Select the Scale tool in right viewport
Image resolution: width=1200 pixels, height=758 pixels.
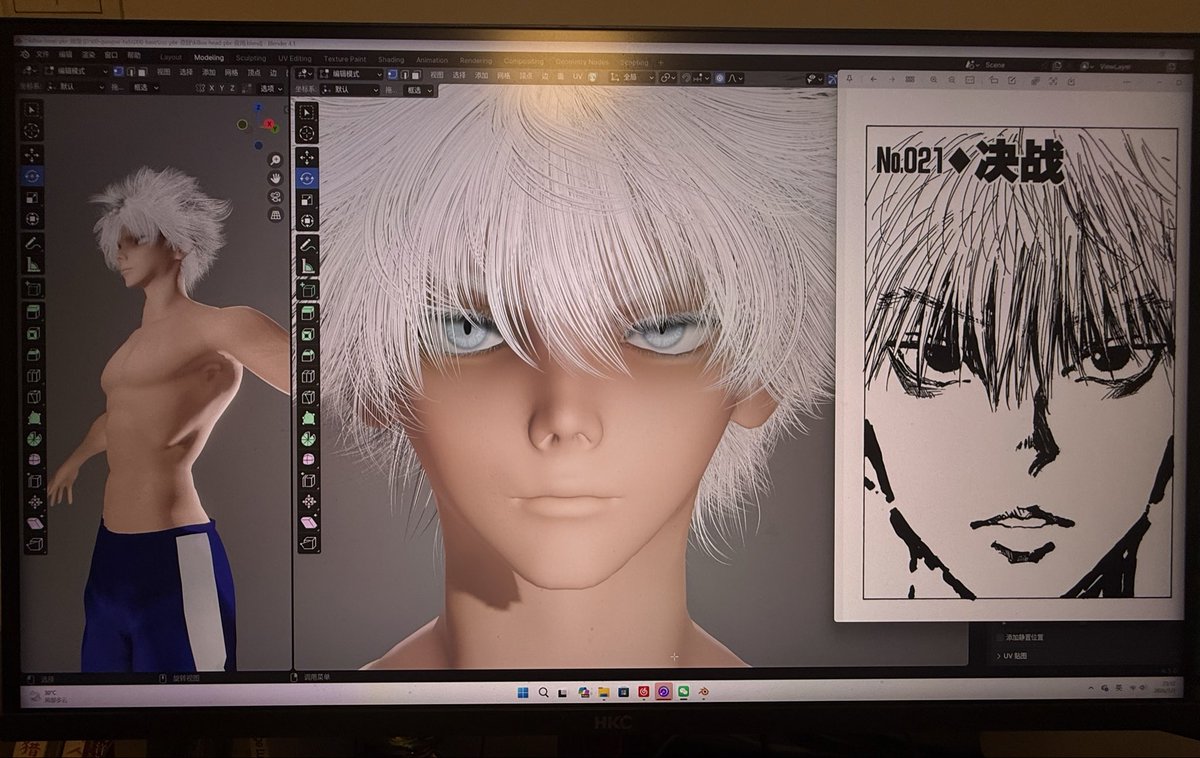coord(308,199)
